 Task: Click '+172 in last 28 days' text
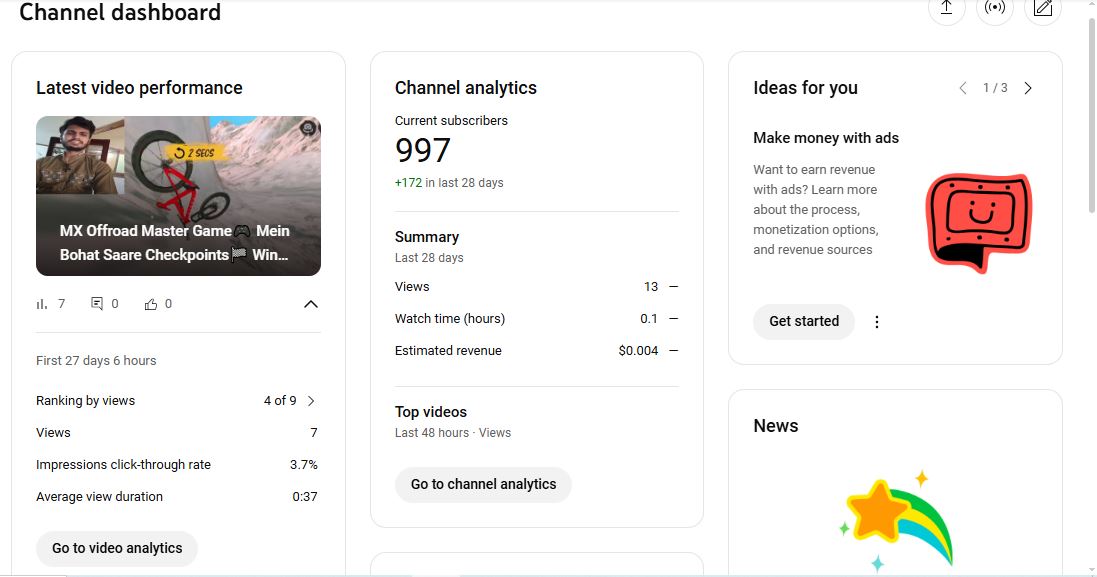point(449,183)
